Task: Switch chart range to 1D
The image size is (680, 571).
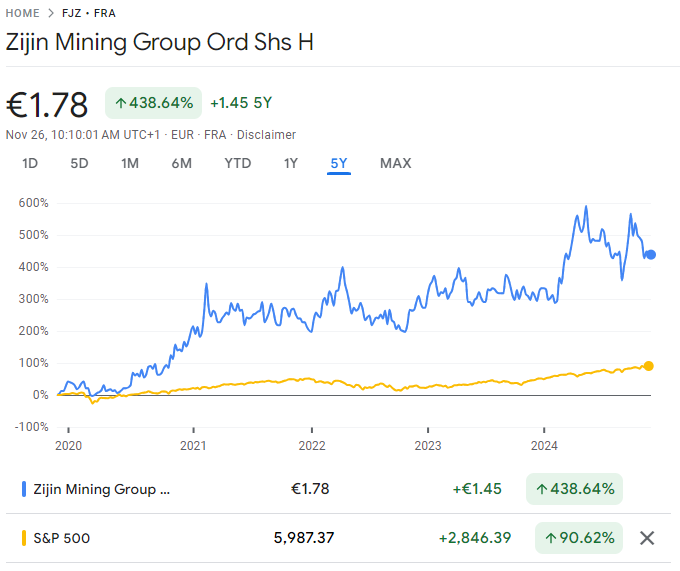Action: tap(30, 163)
